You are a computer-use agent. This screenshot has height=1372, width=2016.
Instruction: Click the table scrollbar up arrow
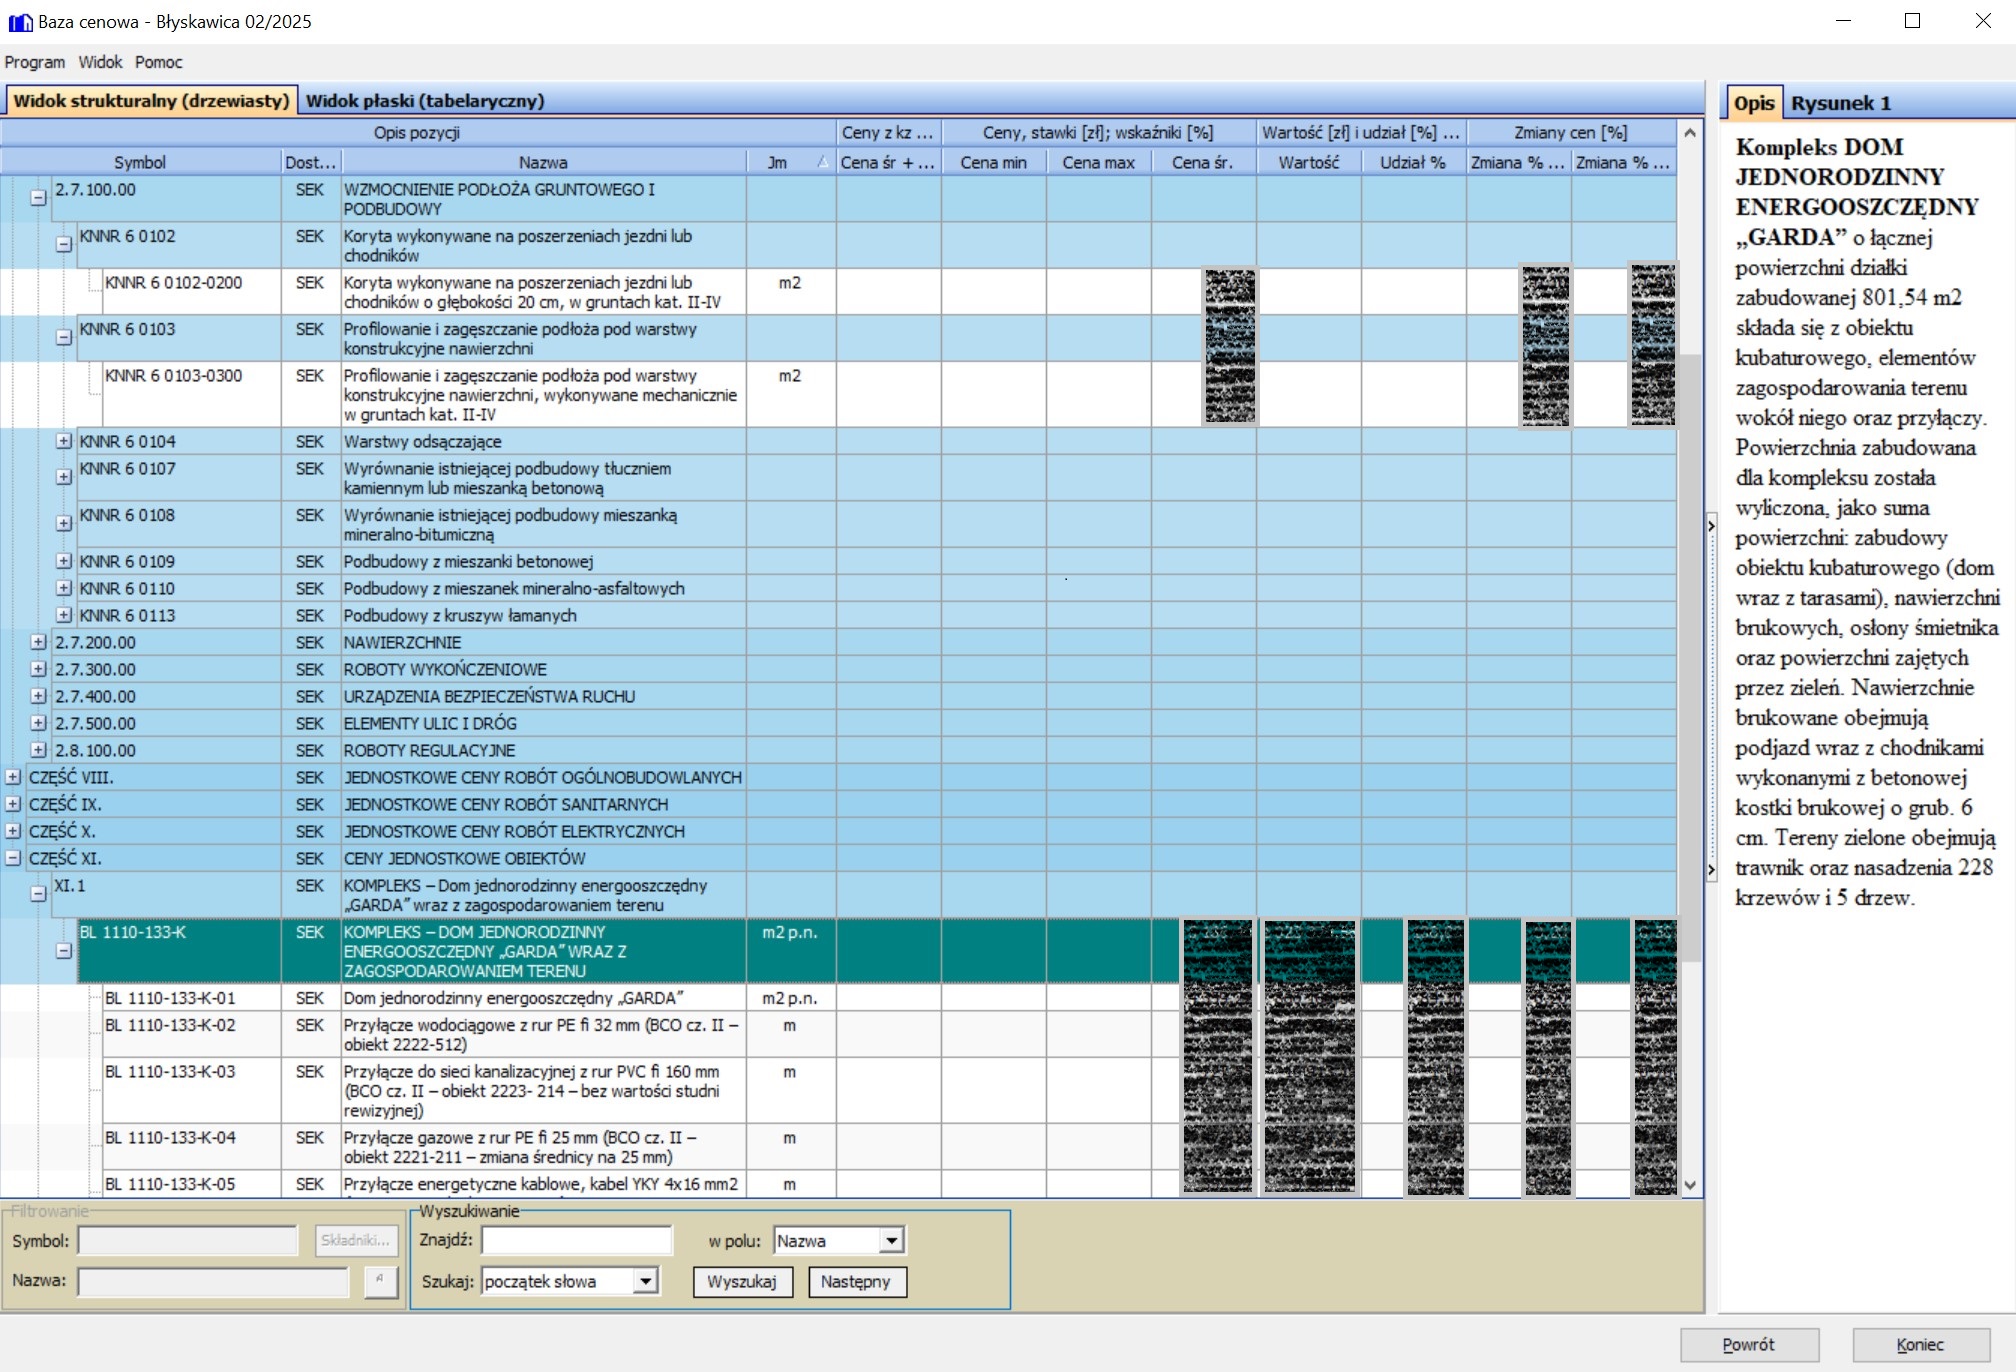point(1690,133)
